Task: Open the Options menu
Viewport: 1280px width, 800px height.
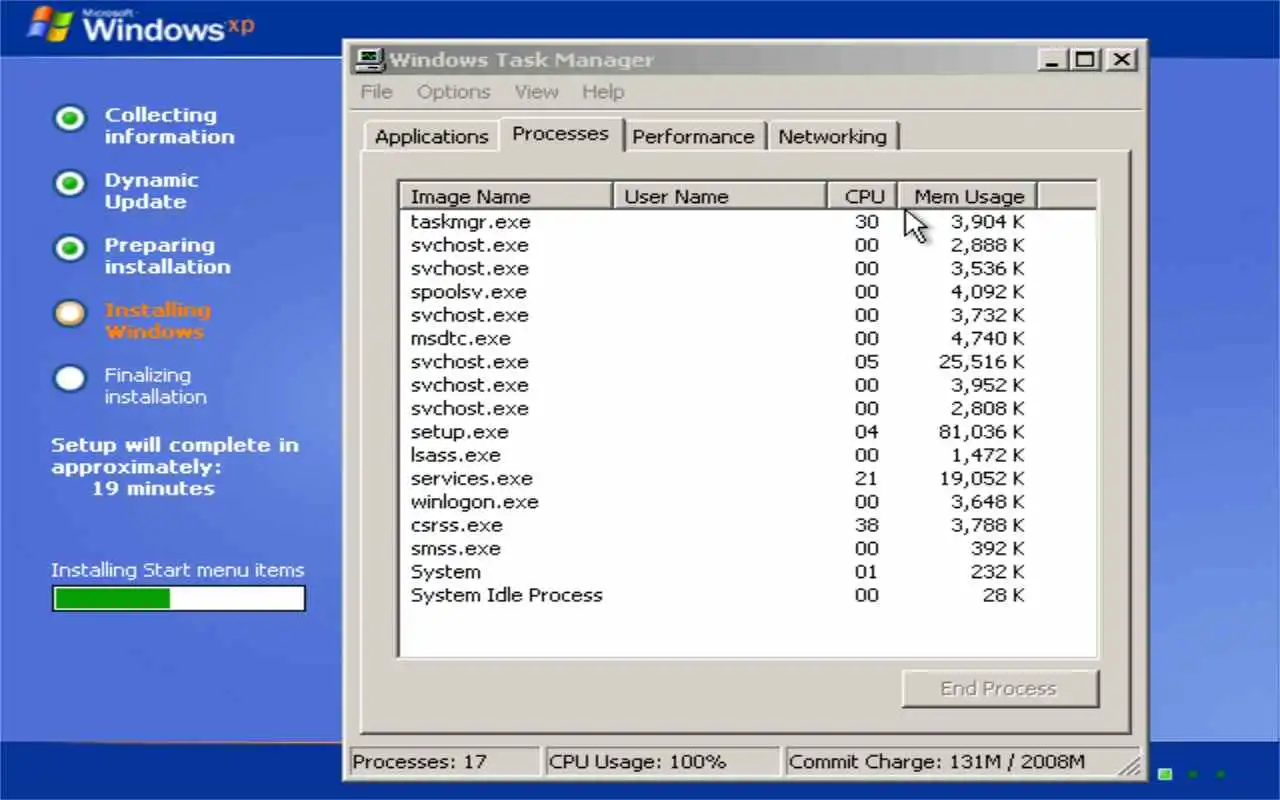Action: (x=453, y=92)
